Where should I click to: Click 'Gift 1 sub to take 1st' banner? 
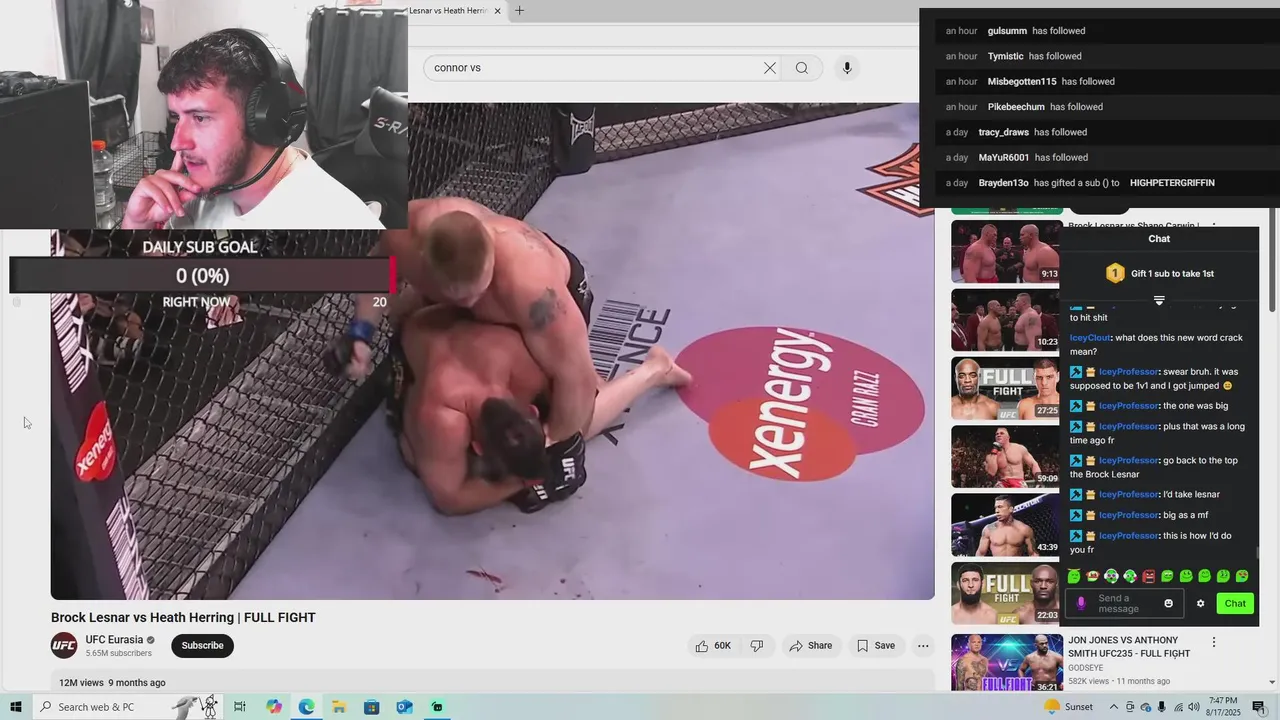[1159, 273]
